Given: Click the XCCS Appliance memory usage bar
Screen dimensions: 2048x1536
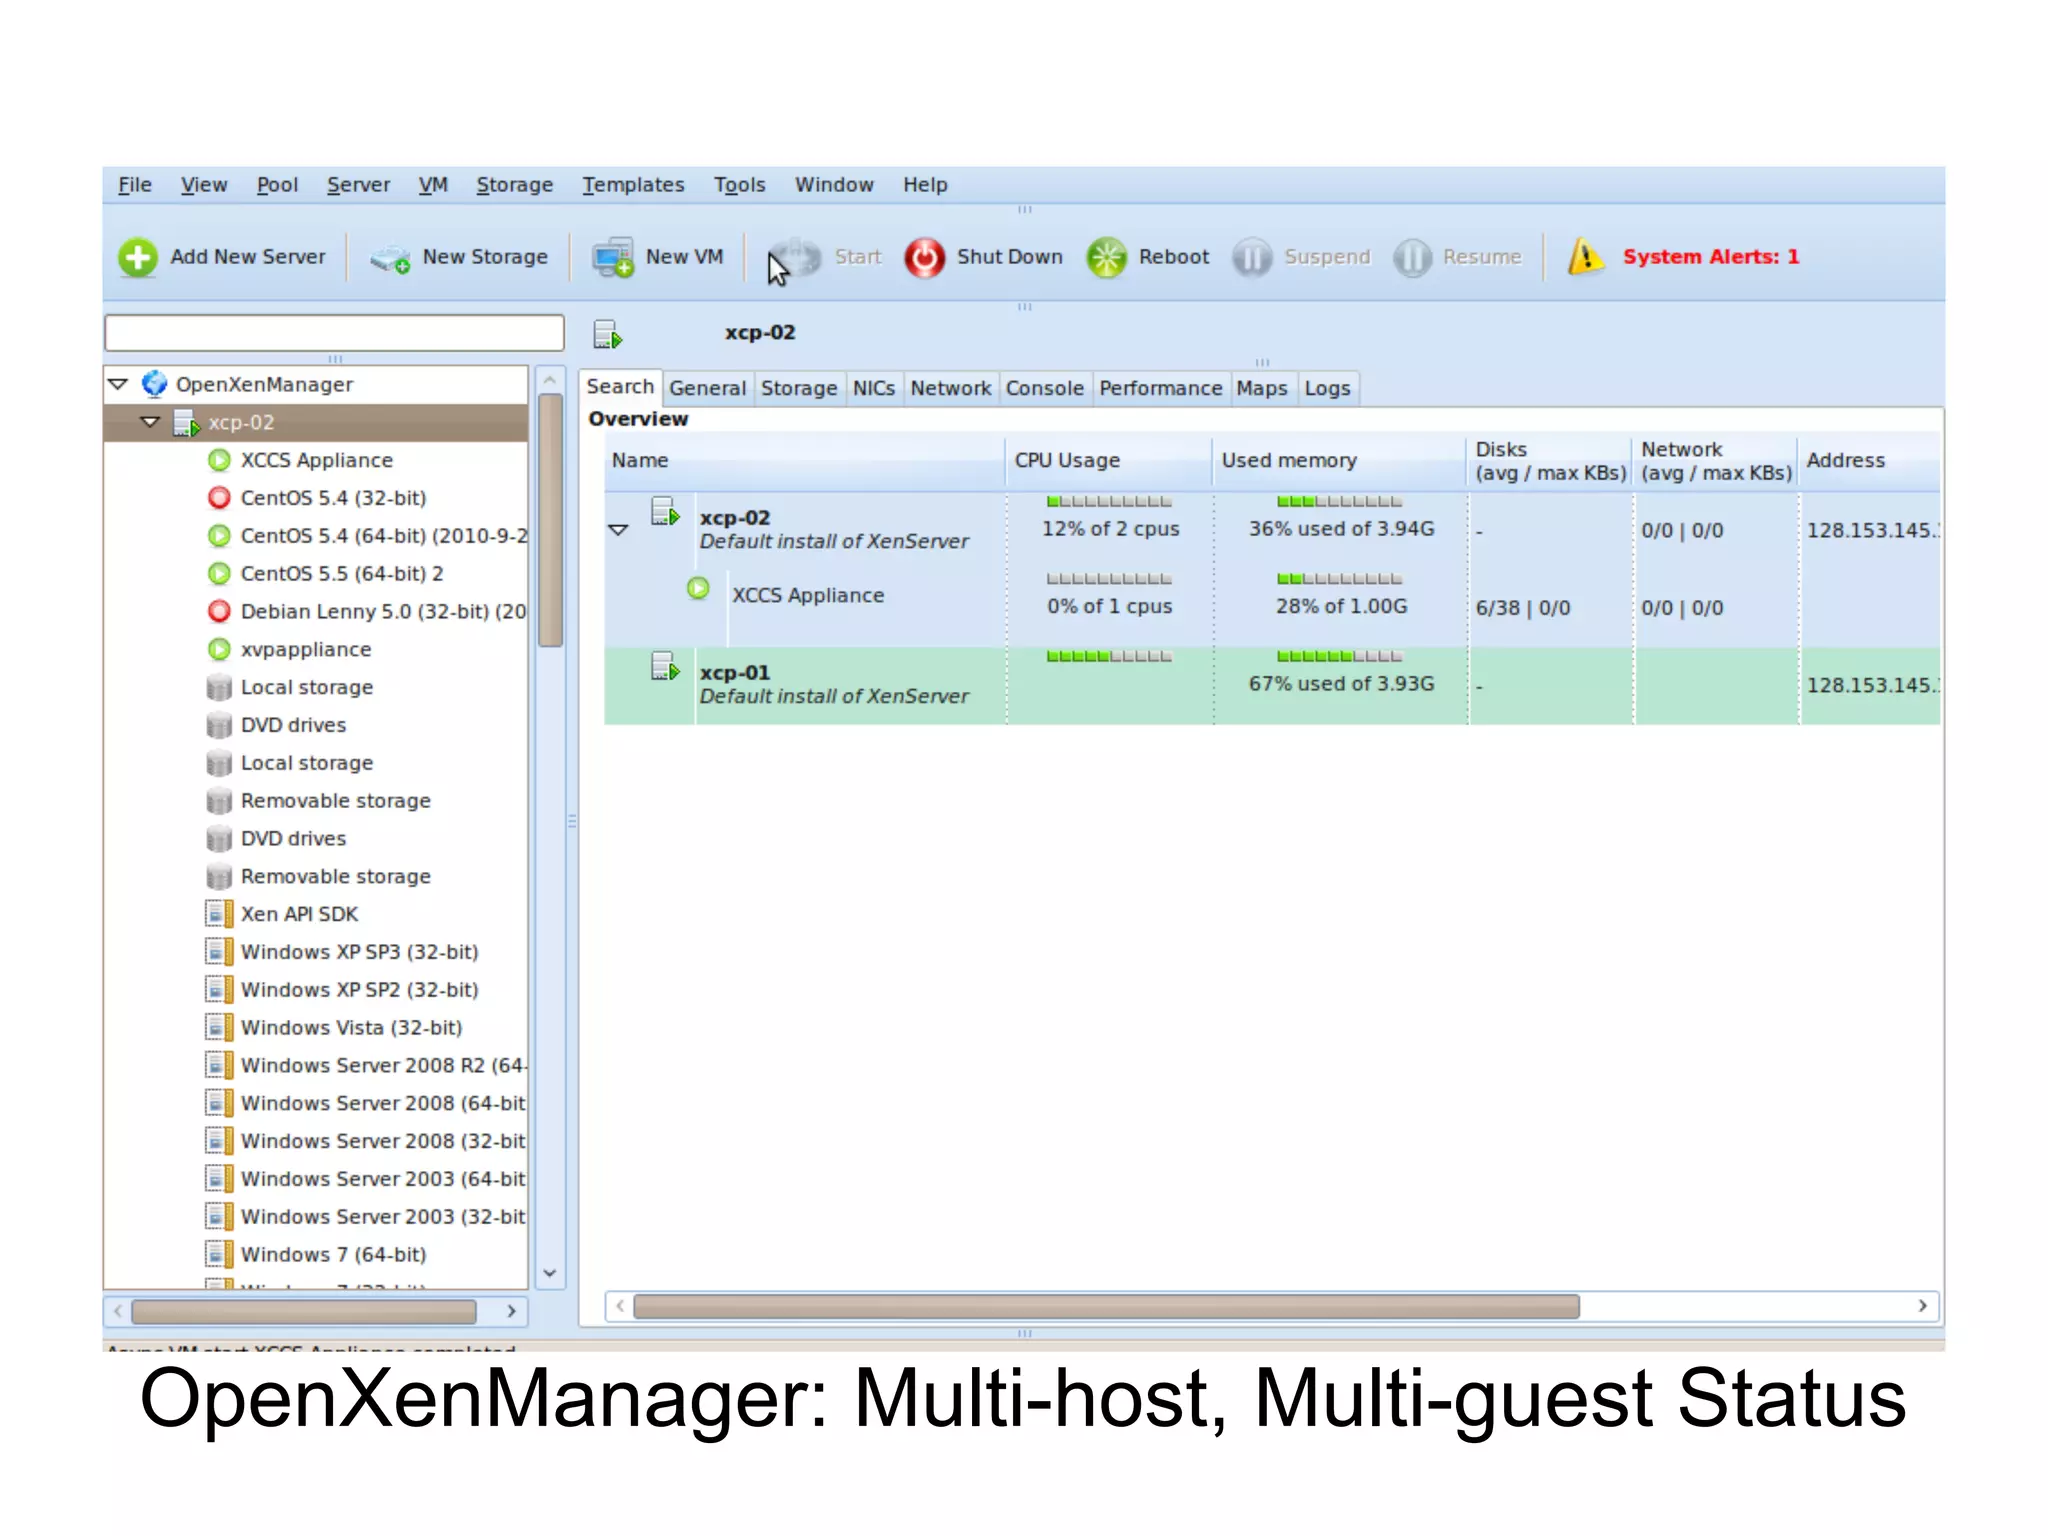Looking at the screenshot, I should pyautogui.click(x=1340, y=579).
